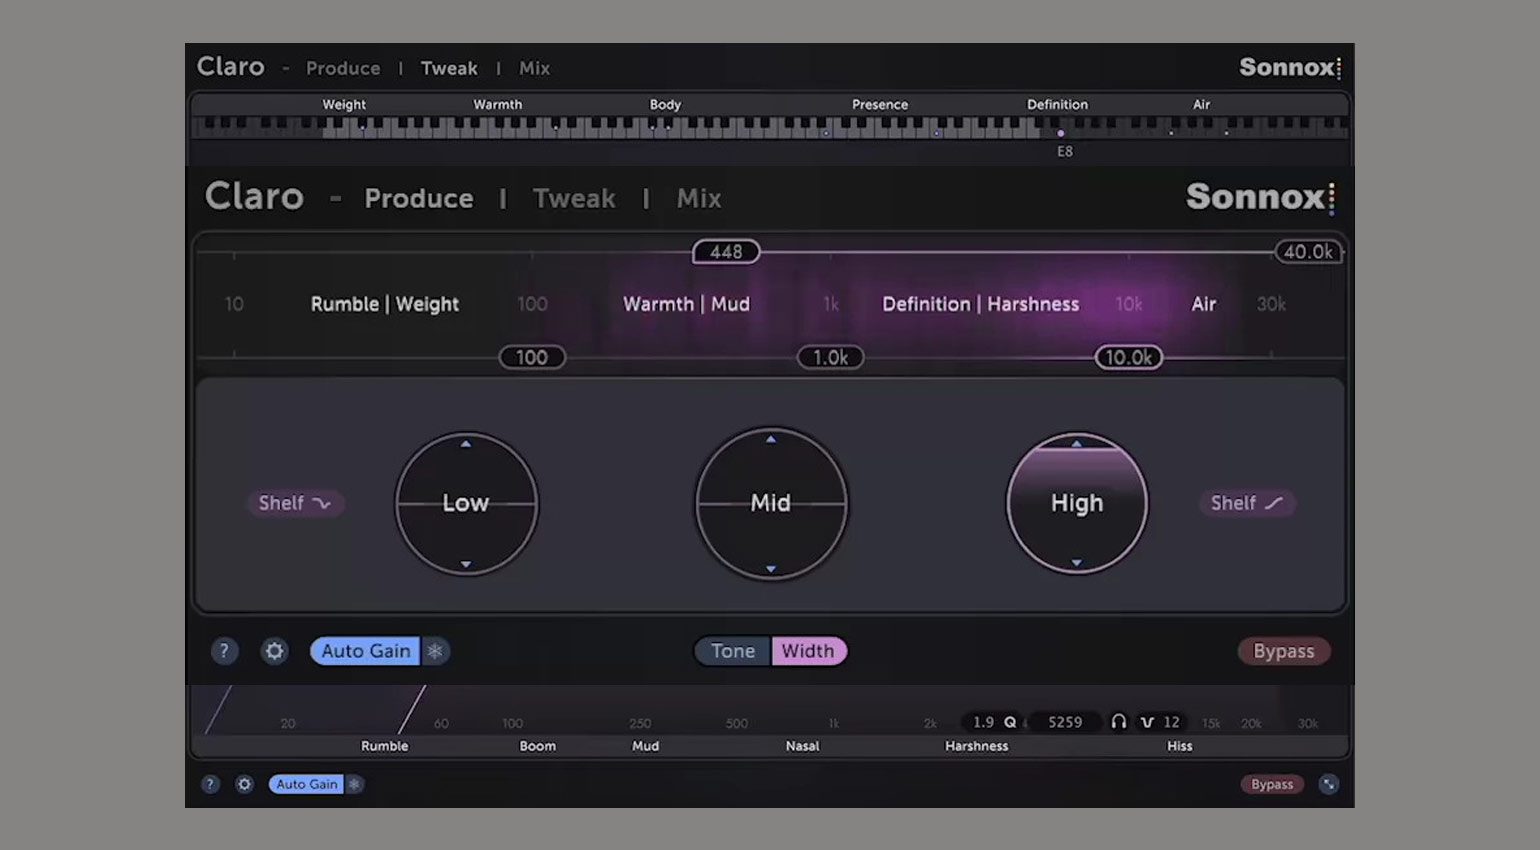Click the 5259 frequency value field
This screenshot has width=1540, height=850.
[x=1064, y=722]
